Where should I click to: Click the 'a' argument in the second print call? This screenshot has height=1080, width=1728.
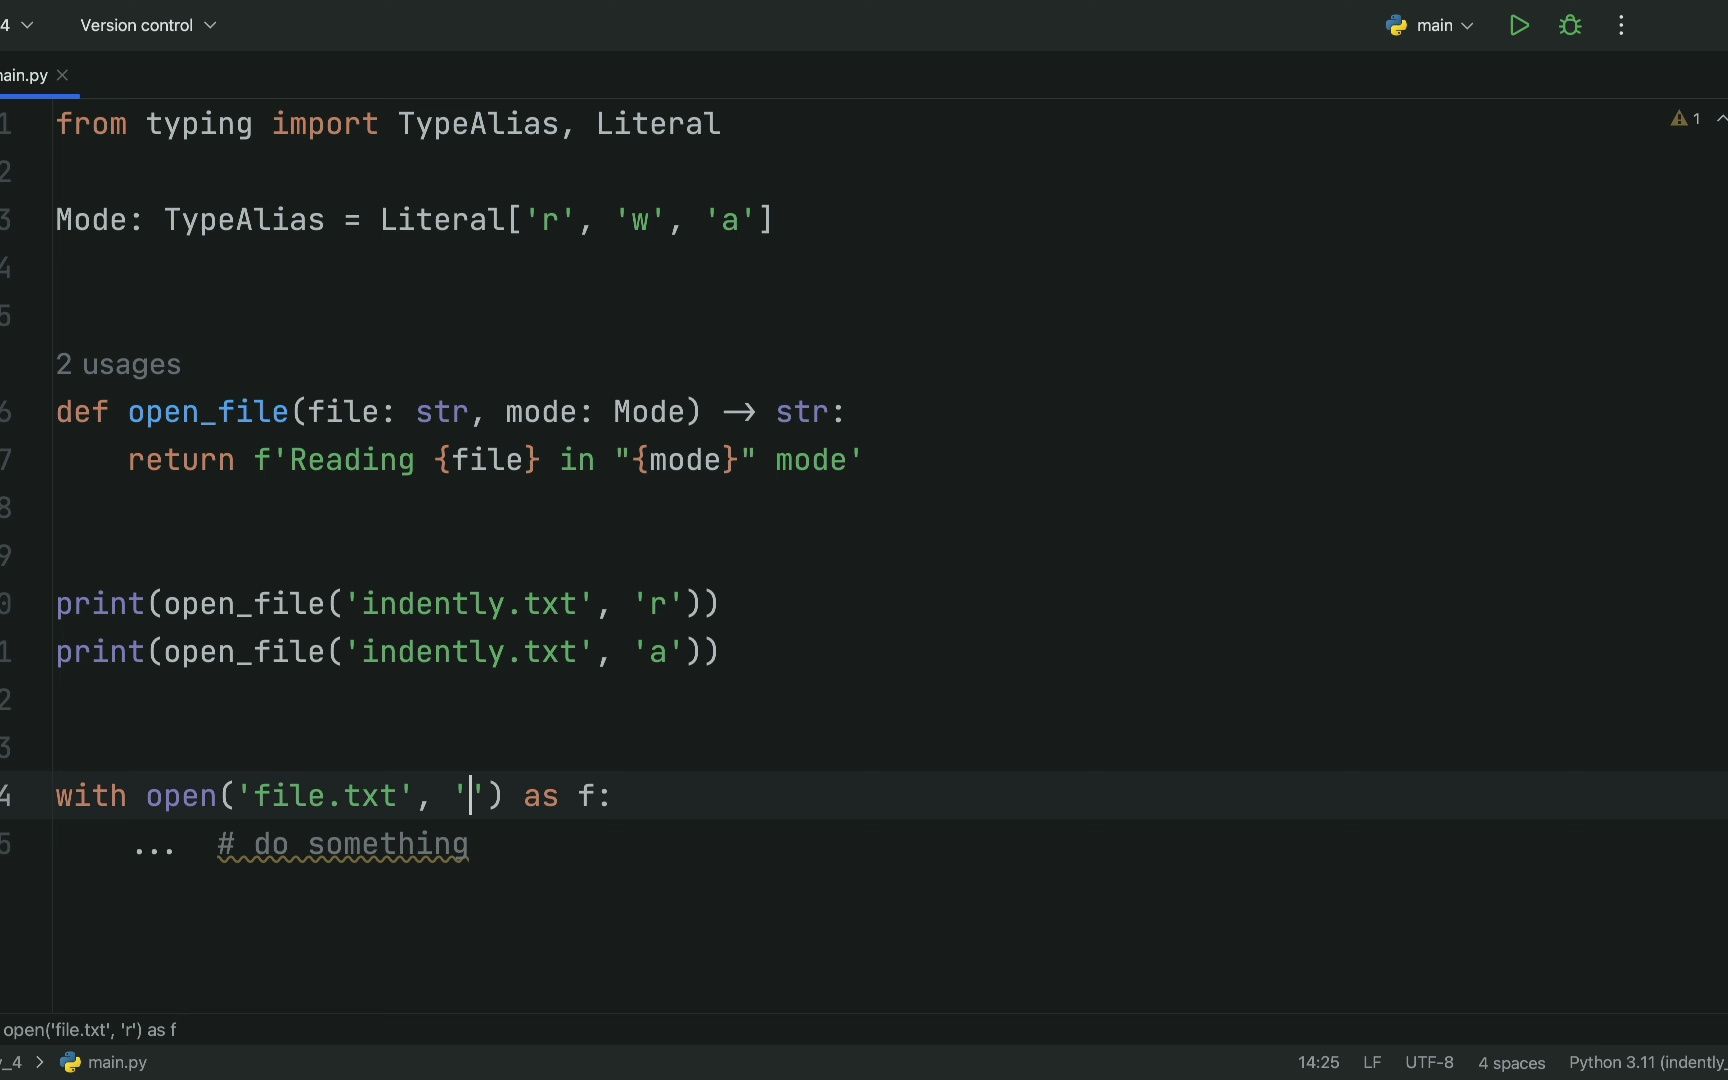[x=658, y=652]
